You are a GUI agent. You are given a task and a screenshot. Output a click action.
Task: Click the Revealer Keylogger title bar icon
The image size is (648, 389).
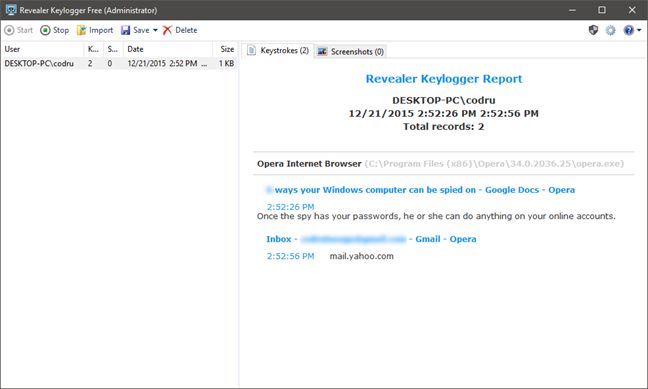[x=11, y=10]
